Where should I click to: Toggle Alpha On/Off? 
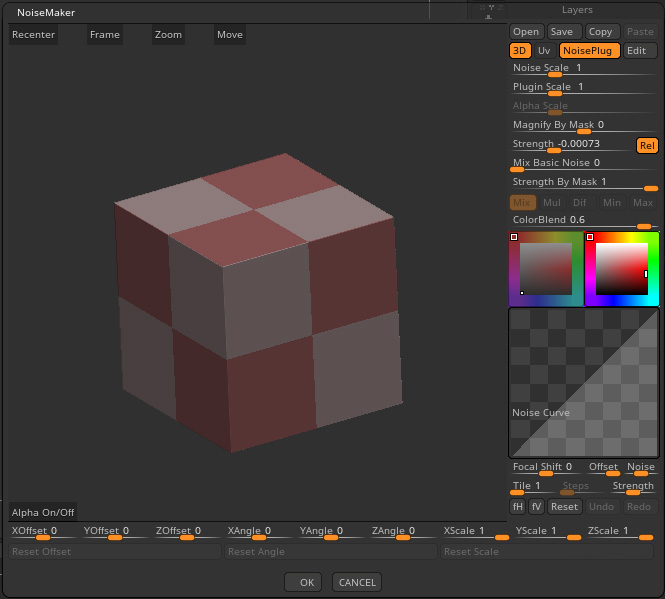pos(43,513)
